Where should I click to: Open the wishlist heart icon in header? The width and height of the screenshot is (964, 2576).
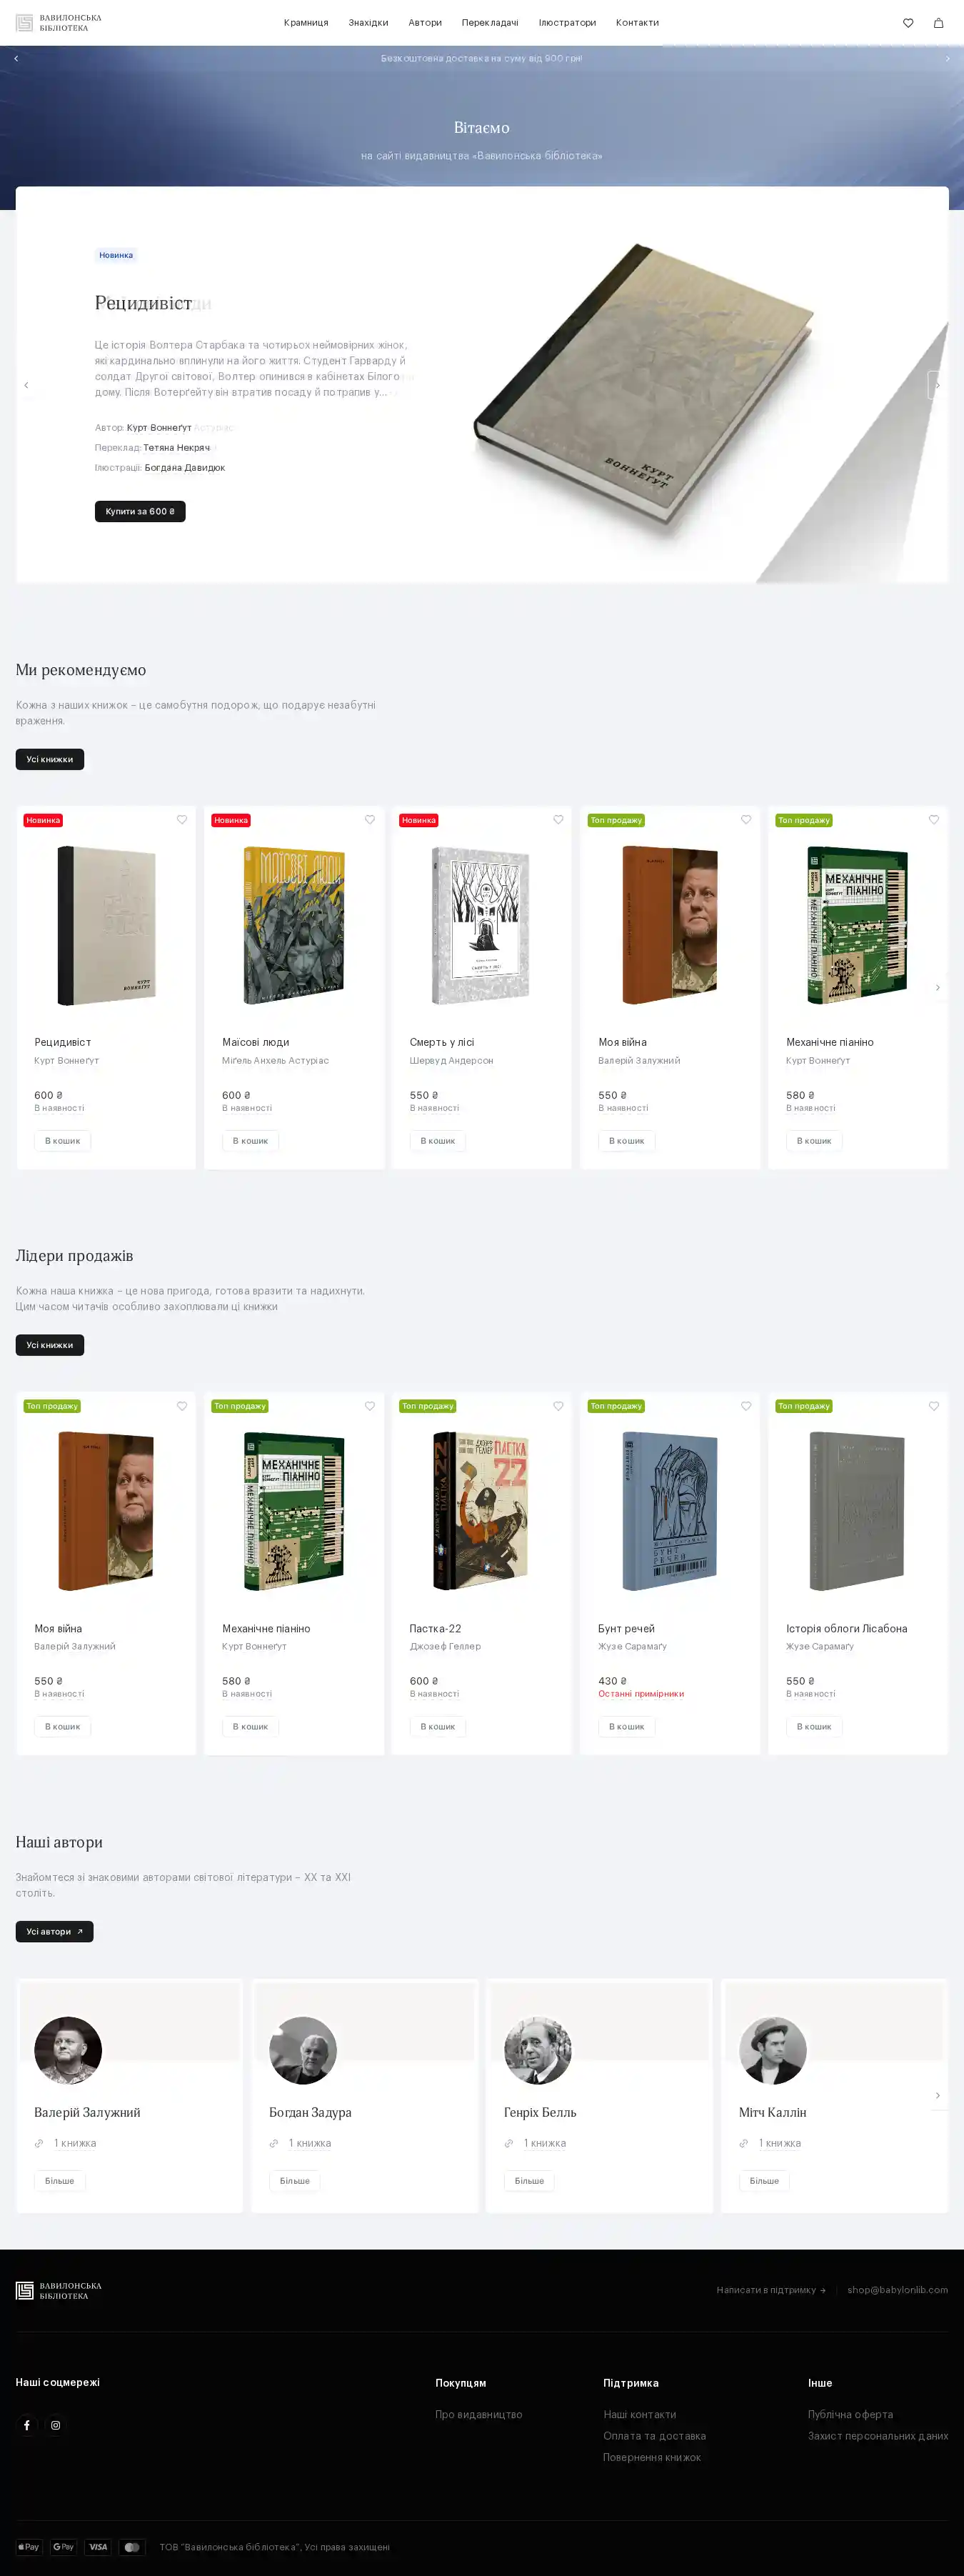coord(908,23)
